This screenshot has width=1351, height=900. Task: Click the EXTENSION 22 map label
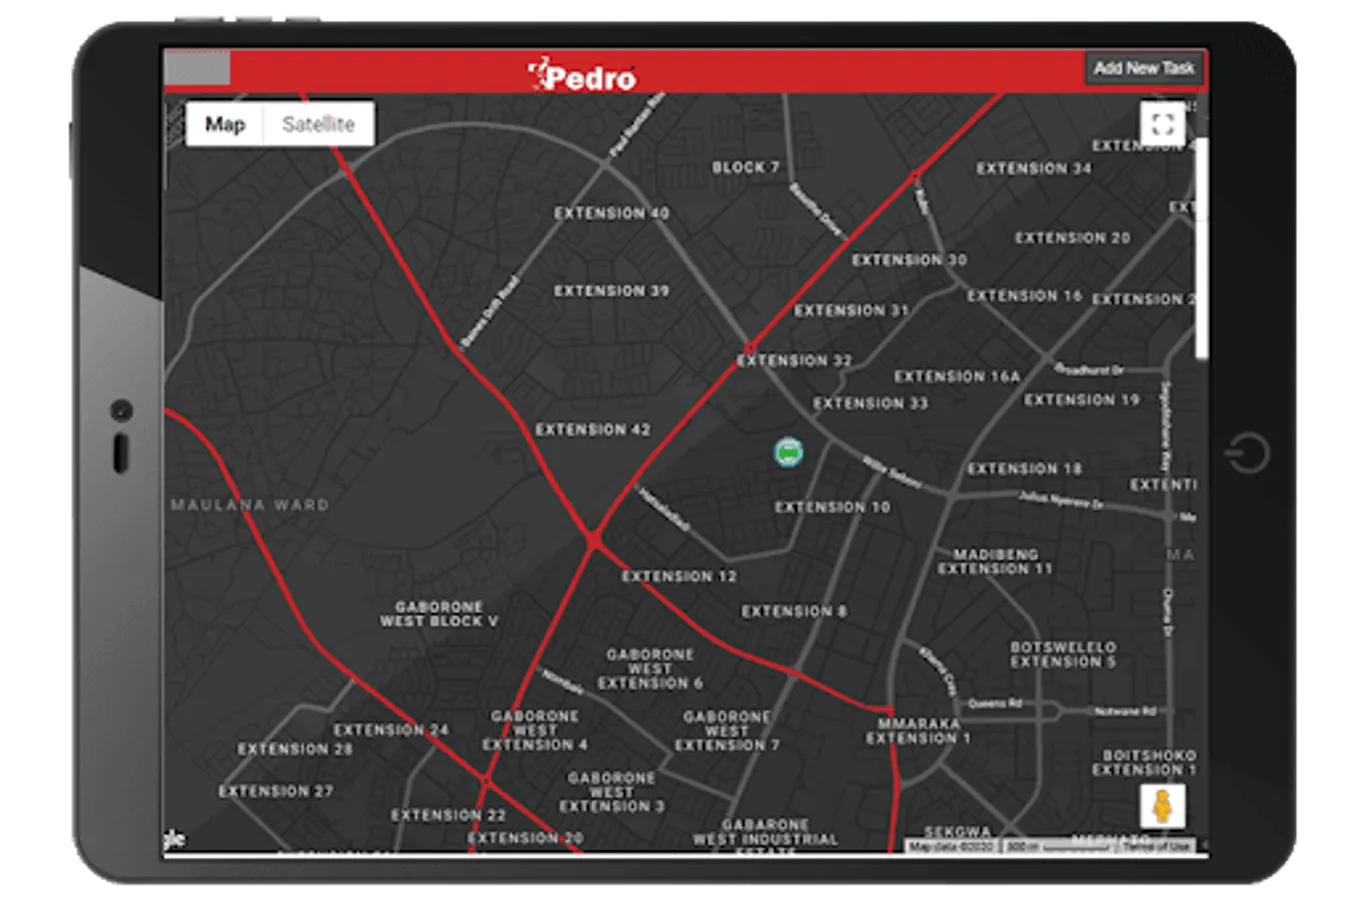(x=448, y=815)
